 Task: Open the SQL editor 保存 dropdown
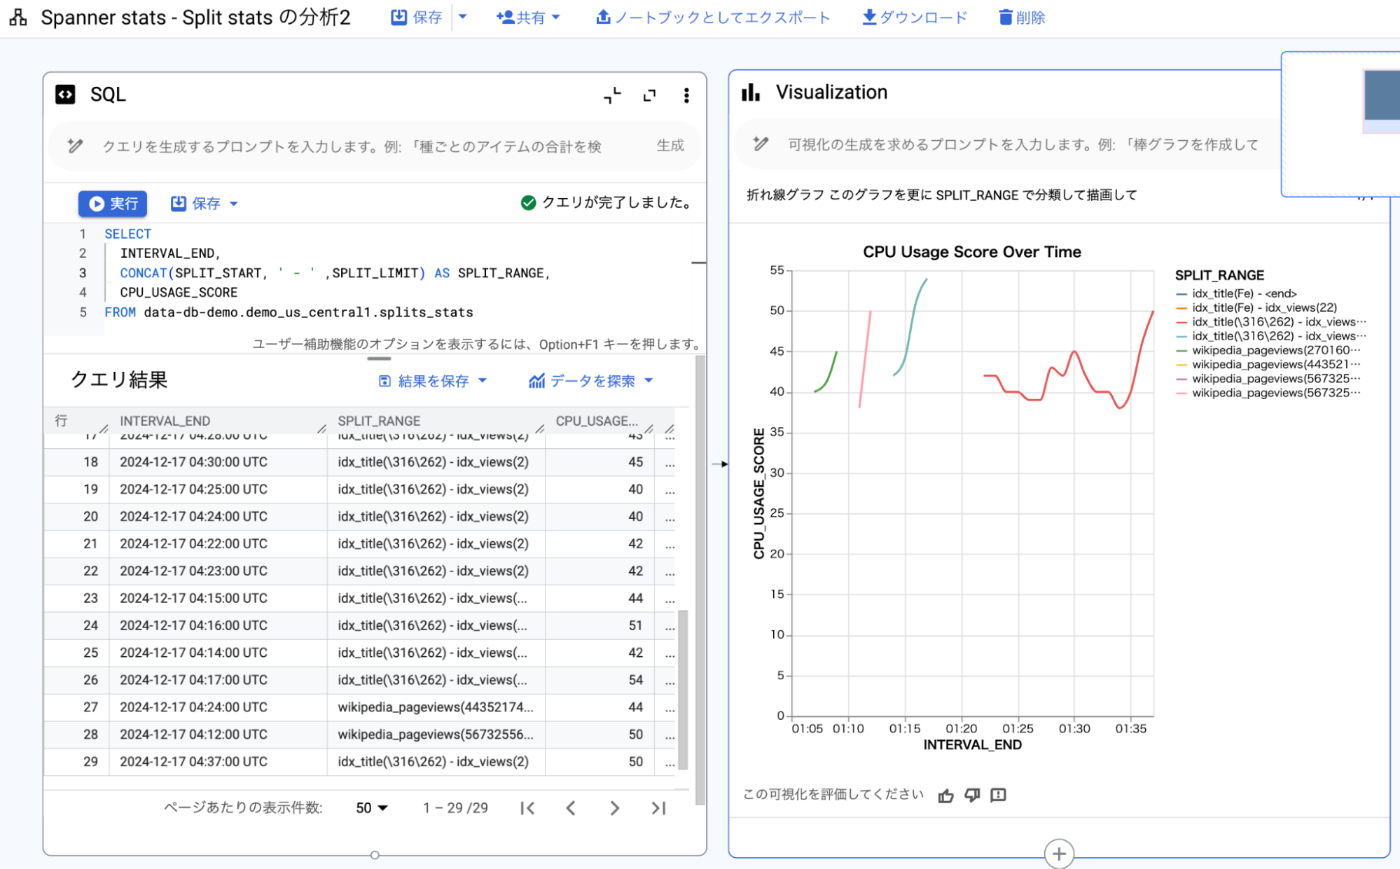205,203
